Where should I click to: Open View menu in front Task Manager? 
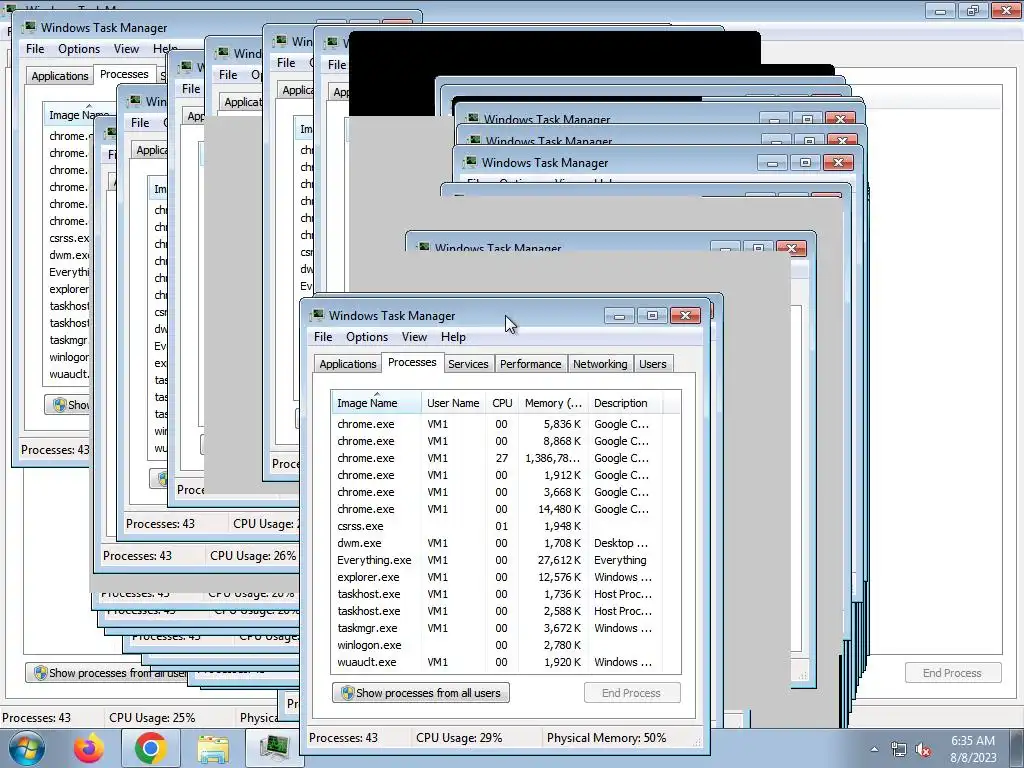coord(414,337)
